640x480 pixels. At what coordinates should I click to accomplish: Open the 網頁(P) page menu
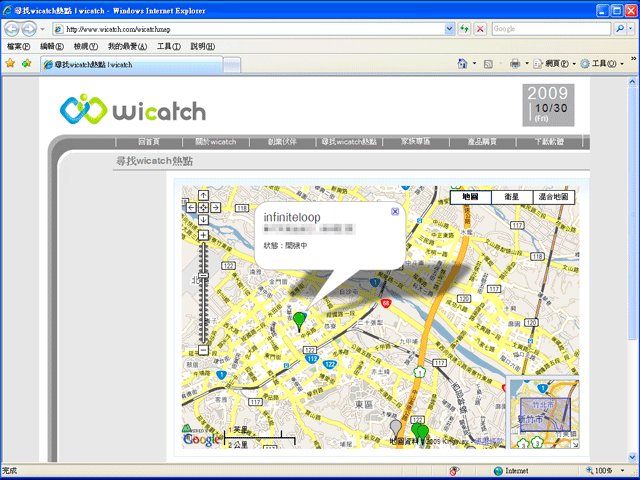554,64
